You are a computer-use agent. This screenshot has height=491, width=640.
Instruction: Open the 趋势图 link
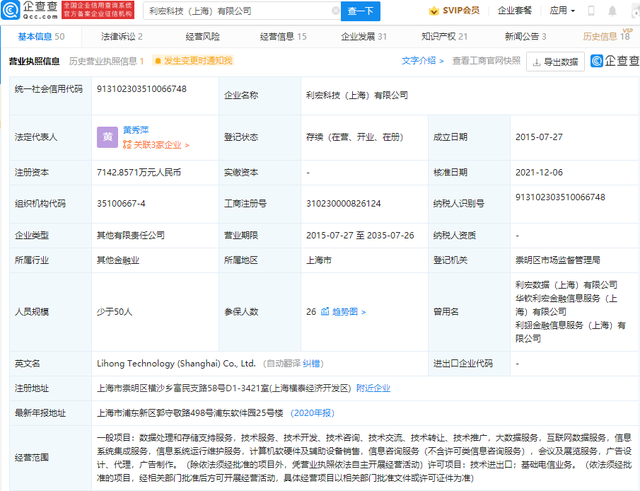coord(349,312)
